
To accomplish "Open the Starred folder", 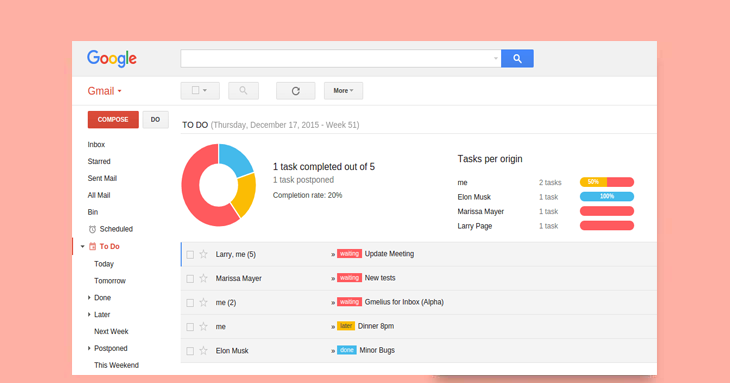I will (99, 161).
